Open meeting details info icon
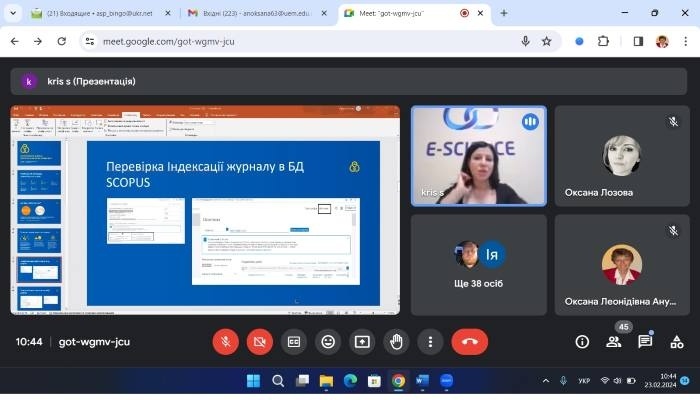 pyautogui.click(x=582, y=341)
